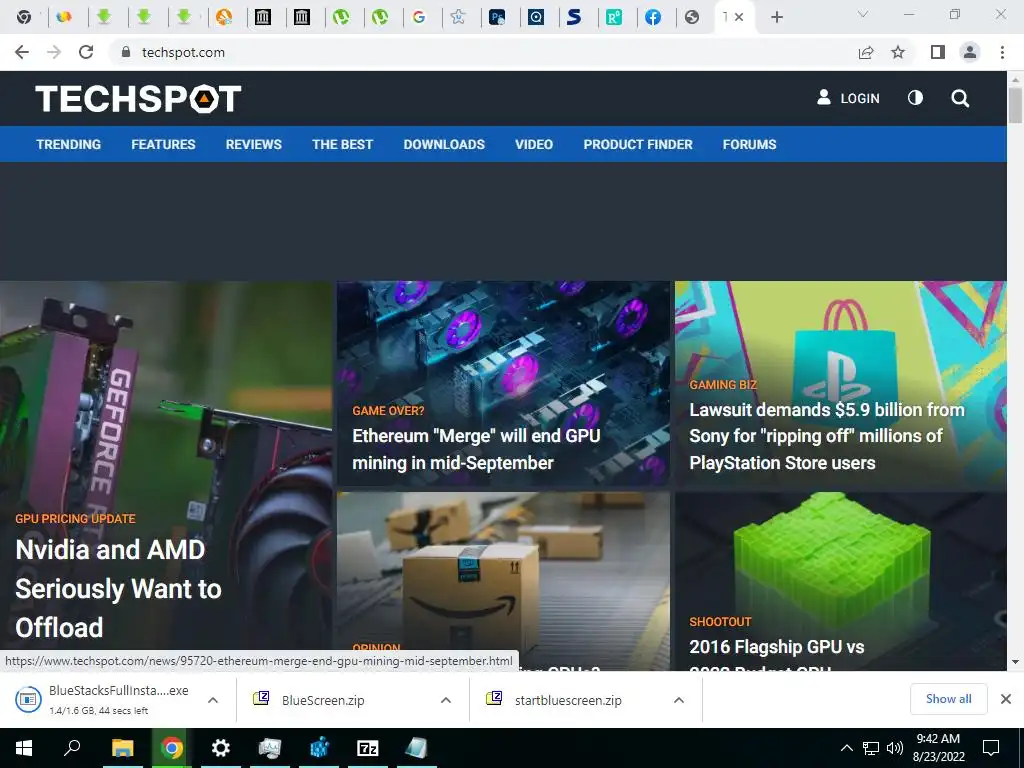Click the address bar showing techspot.com
Screen dimensions: 1024x768
pyautogui.click(x=483, y=52)
